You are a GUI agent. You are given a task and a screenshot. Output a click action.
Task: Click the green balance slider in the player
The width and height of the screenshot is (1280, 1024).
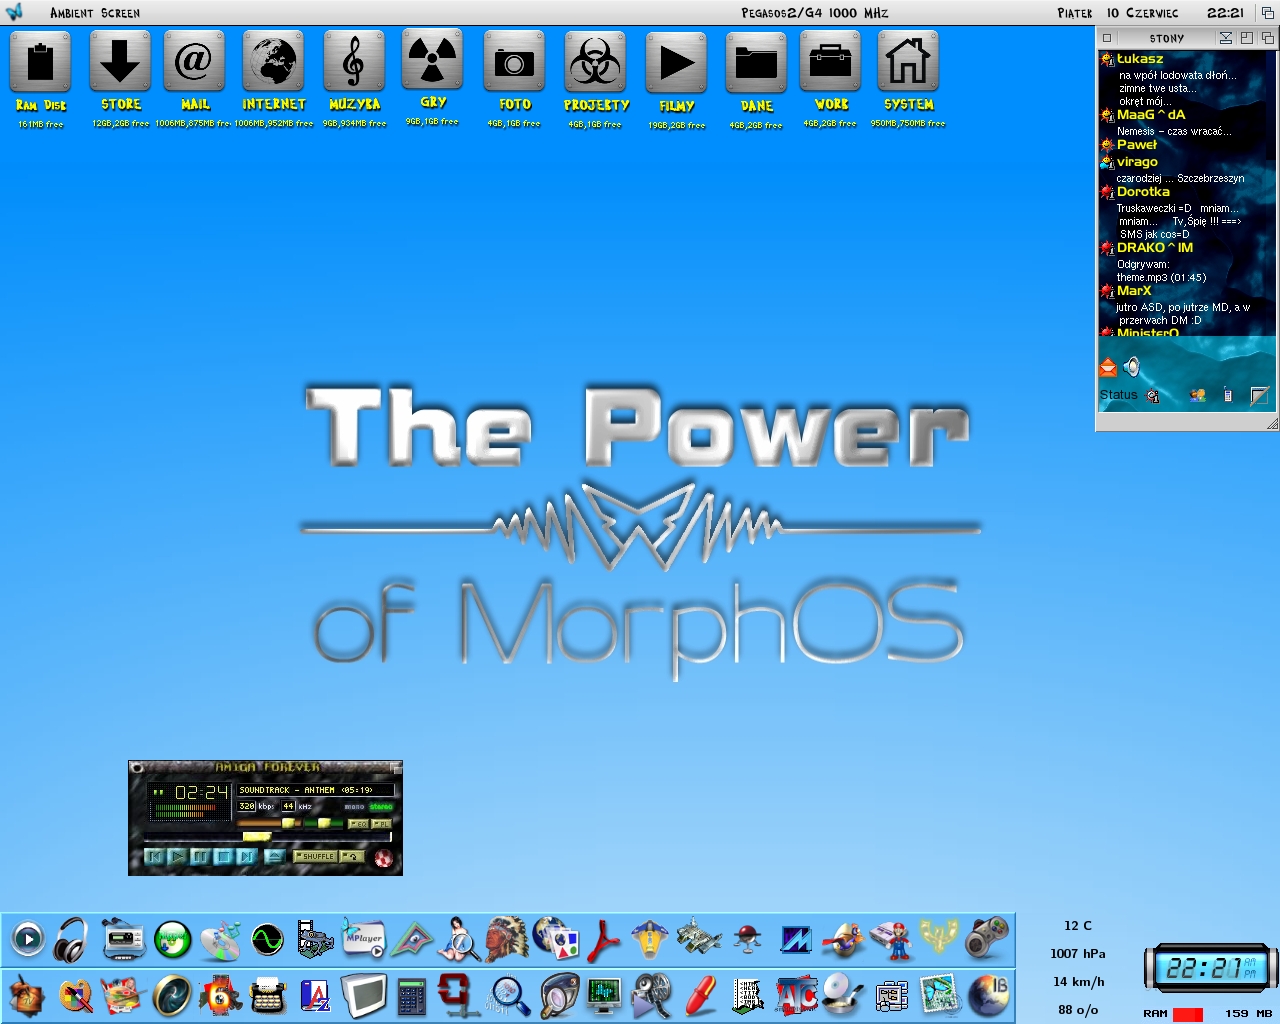pyautogui.click(x=323, y=824)
